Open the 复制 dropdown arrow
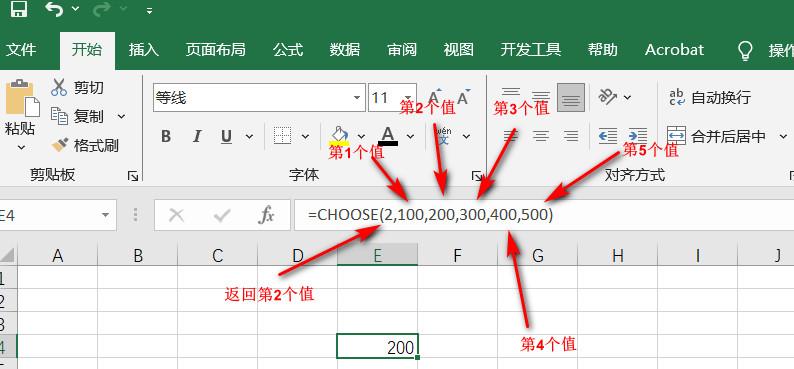The width and height of the screenshot is (794, 369). click(122, 117)
